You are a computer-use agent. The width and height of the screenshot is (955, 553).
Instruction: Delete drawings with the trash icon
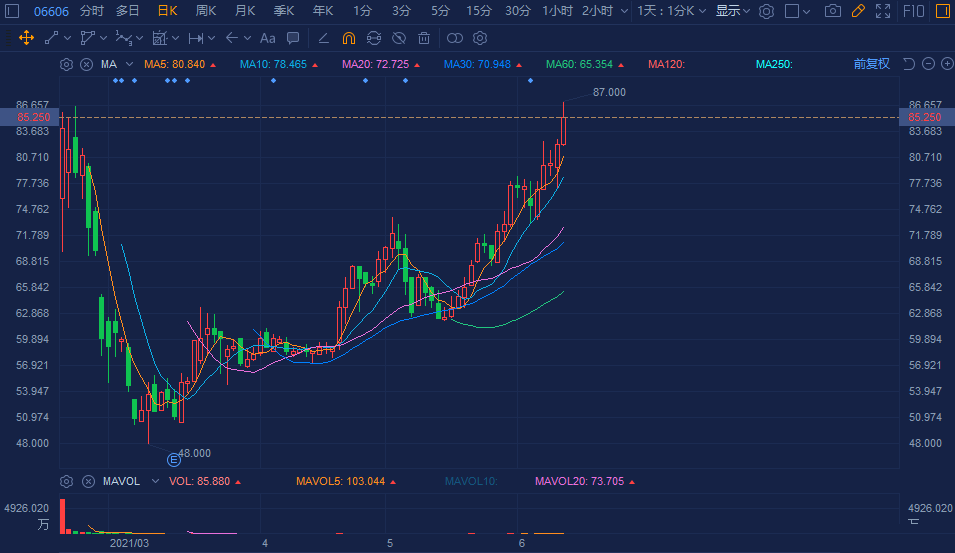(x=424, y=38)
